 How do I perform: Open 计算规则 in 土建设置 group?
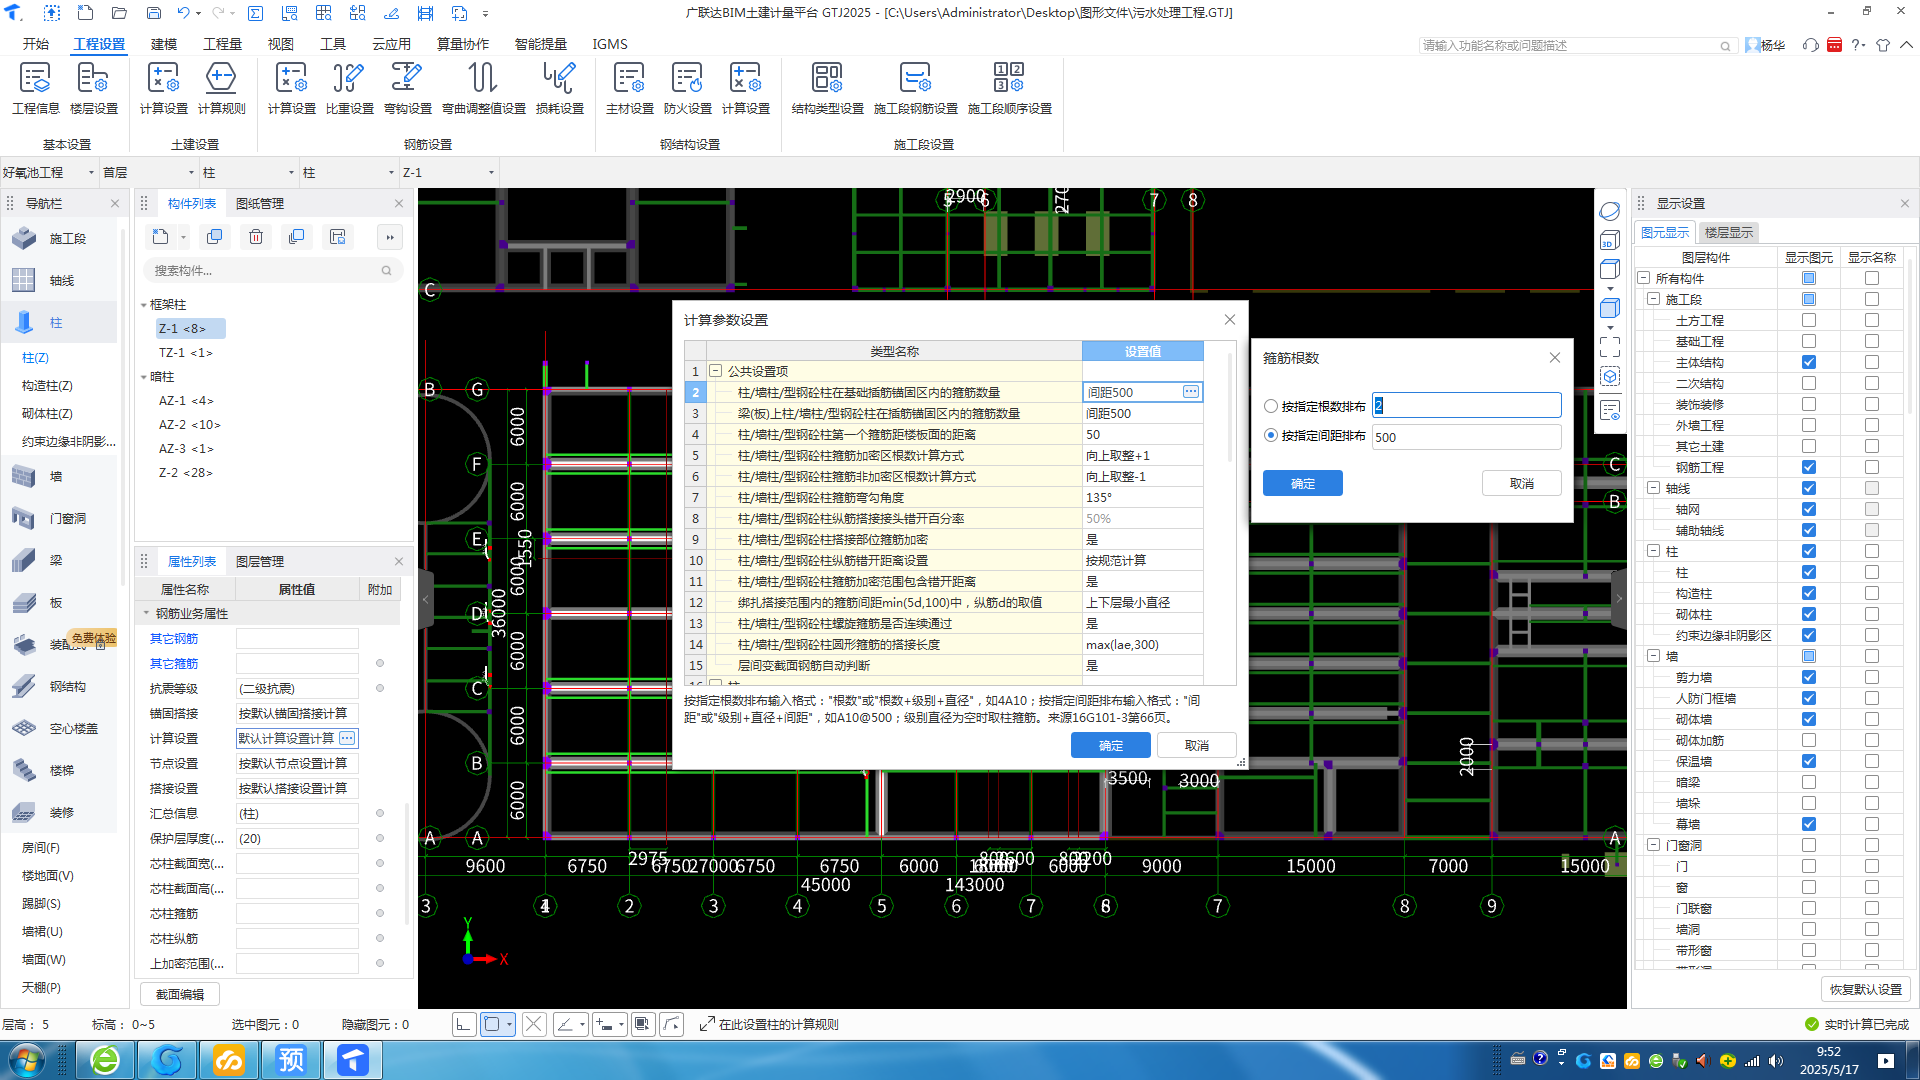tap(221, 88)
